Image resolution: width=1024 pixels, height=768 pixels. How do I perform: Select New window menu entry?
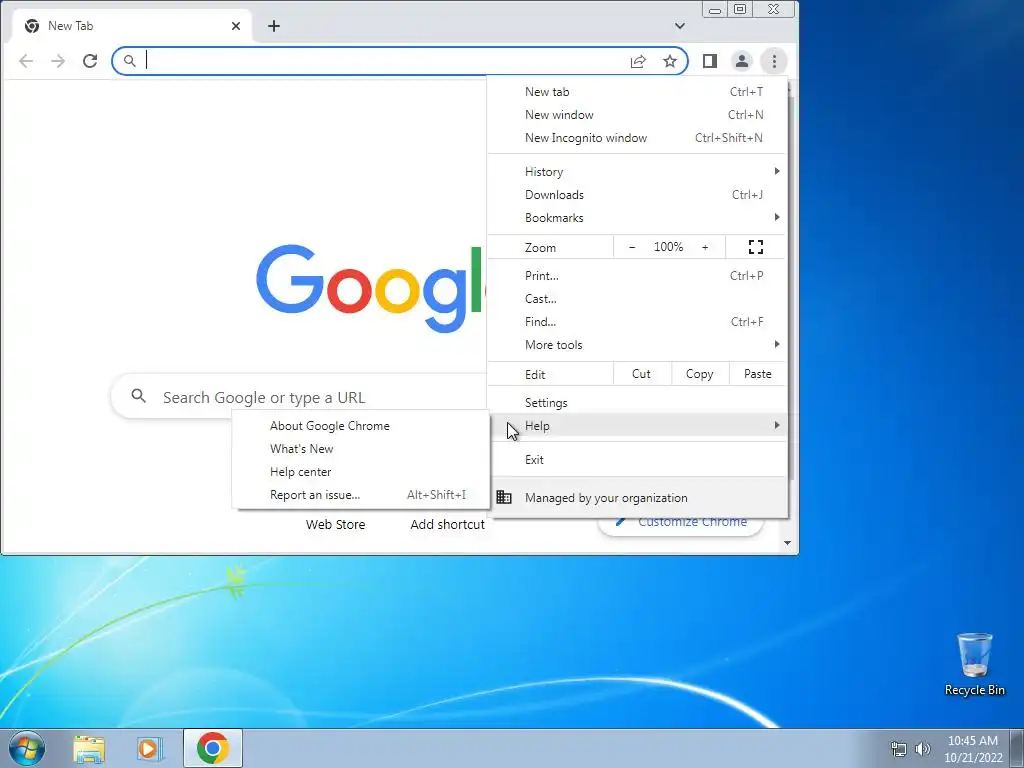click(637, 115)
